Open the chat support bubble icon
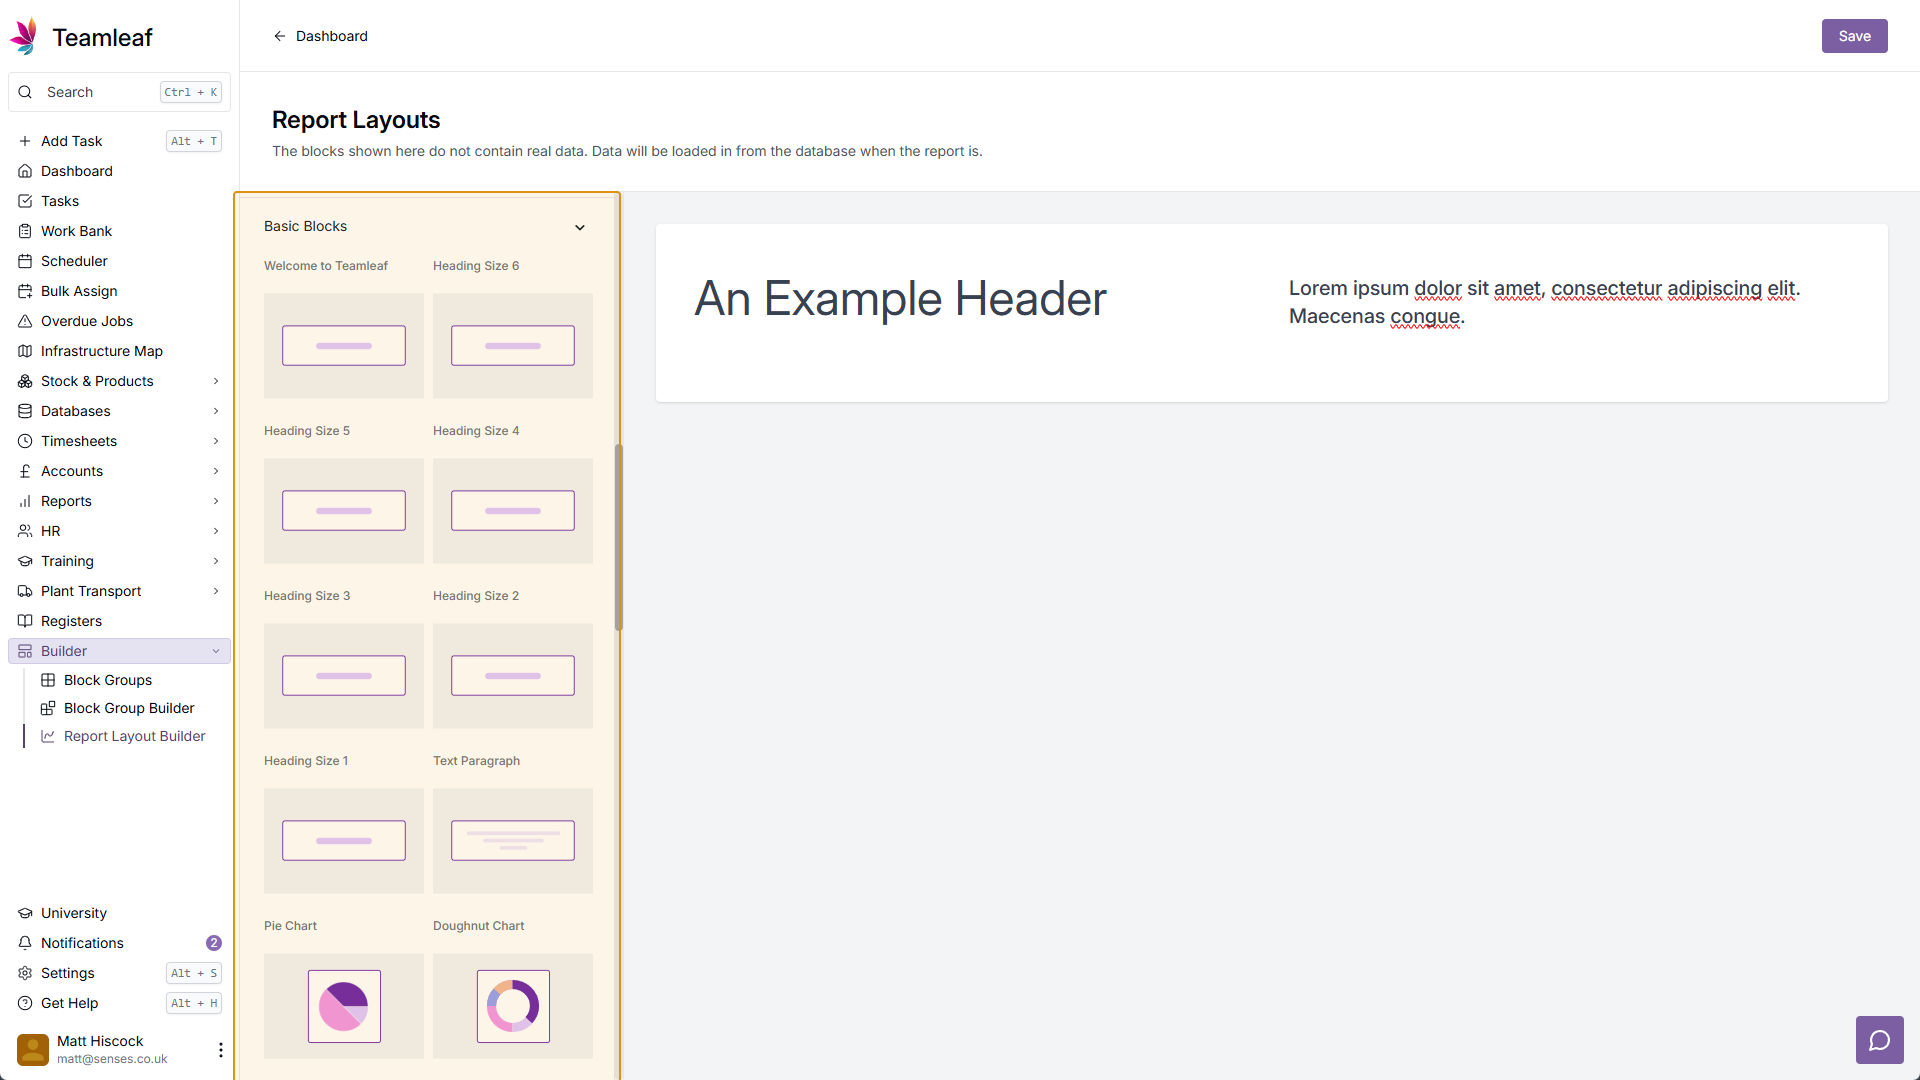This screenshot has width=1920, height=1080. pyautogui.click(x=1879, y=1041)
